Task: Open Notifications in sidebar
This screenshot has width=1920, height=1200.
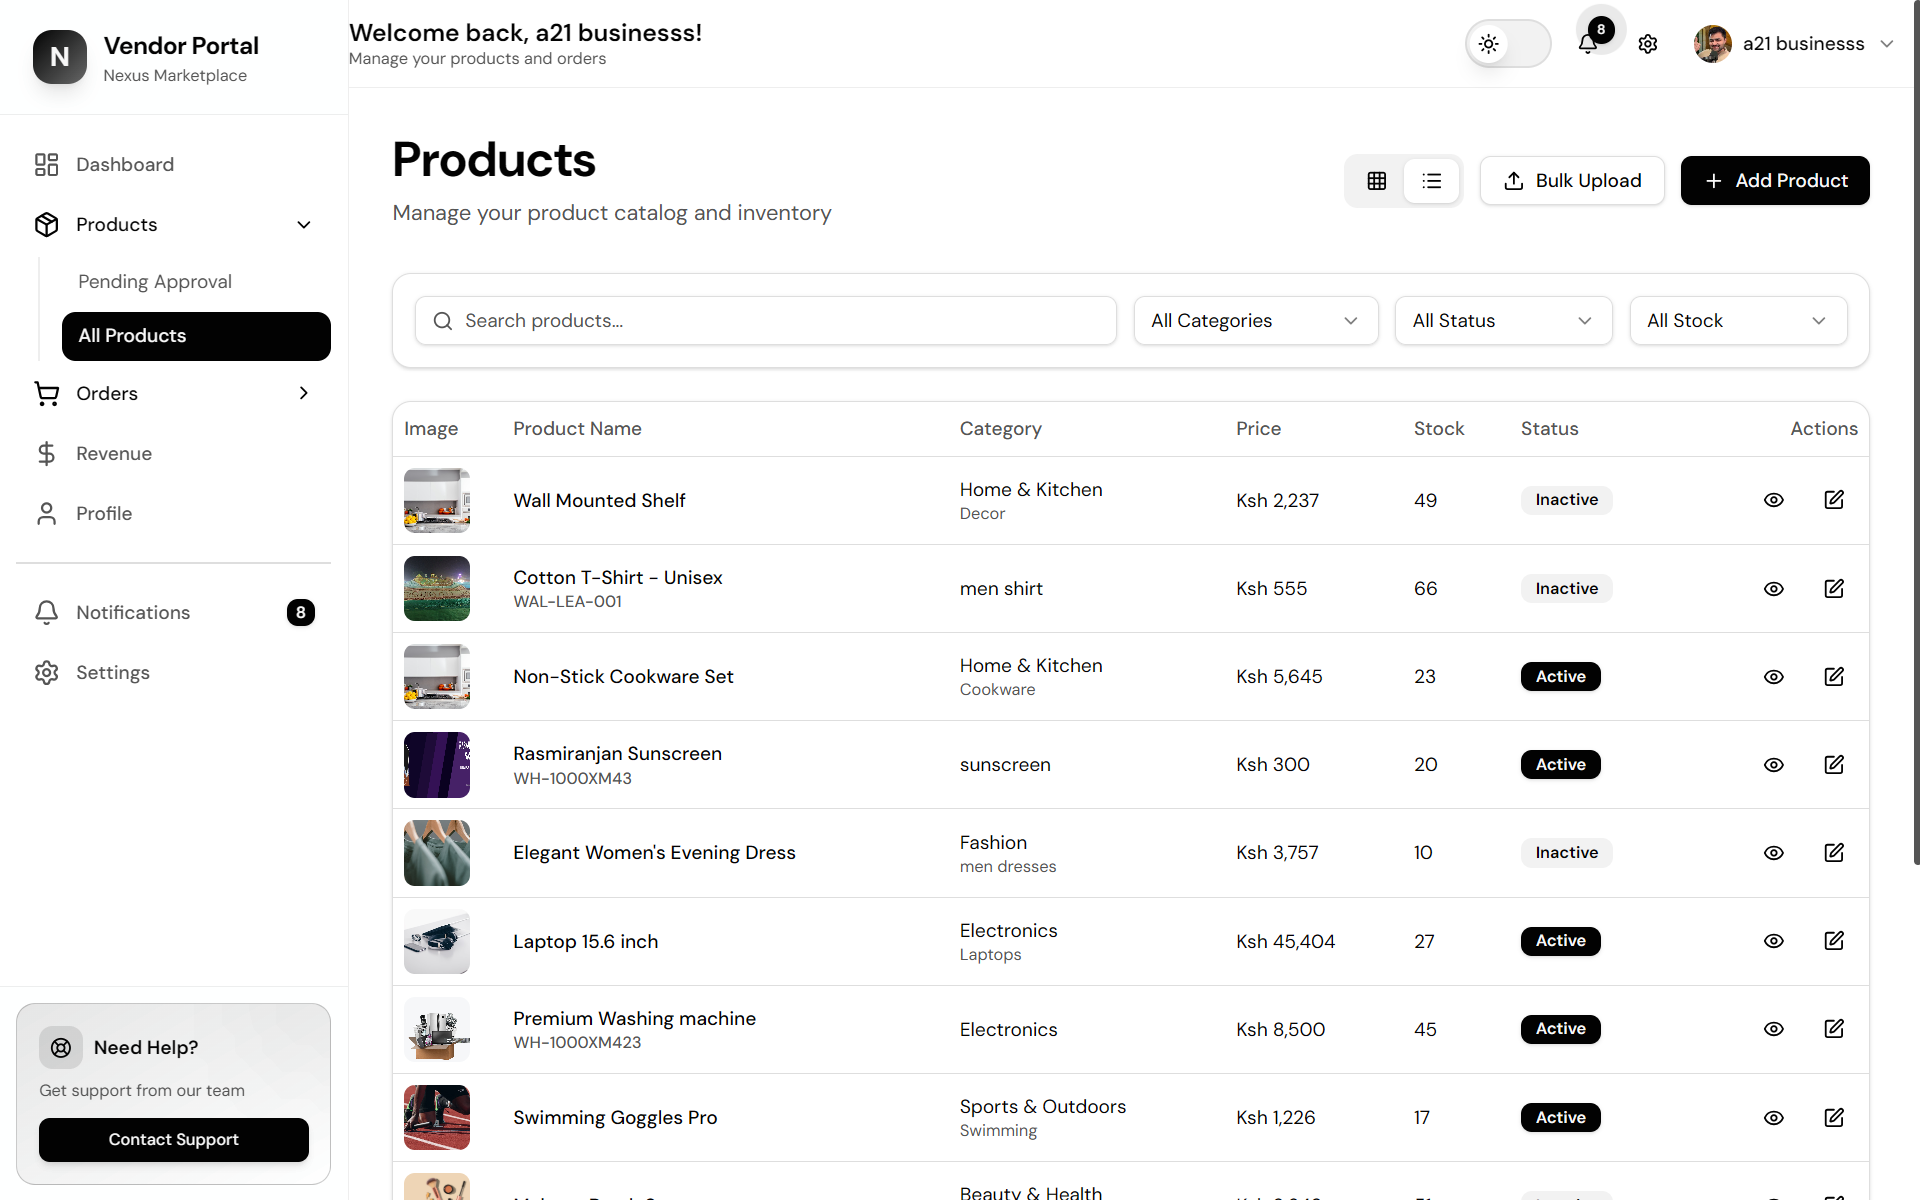Action: click(174, 613)
